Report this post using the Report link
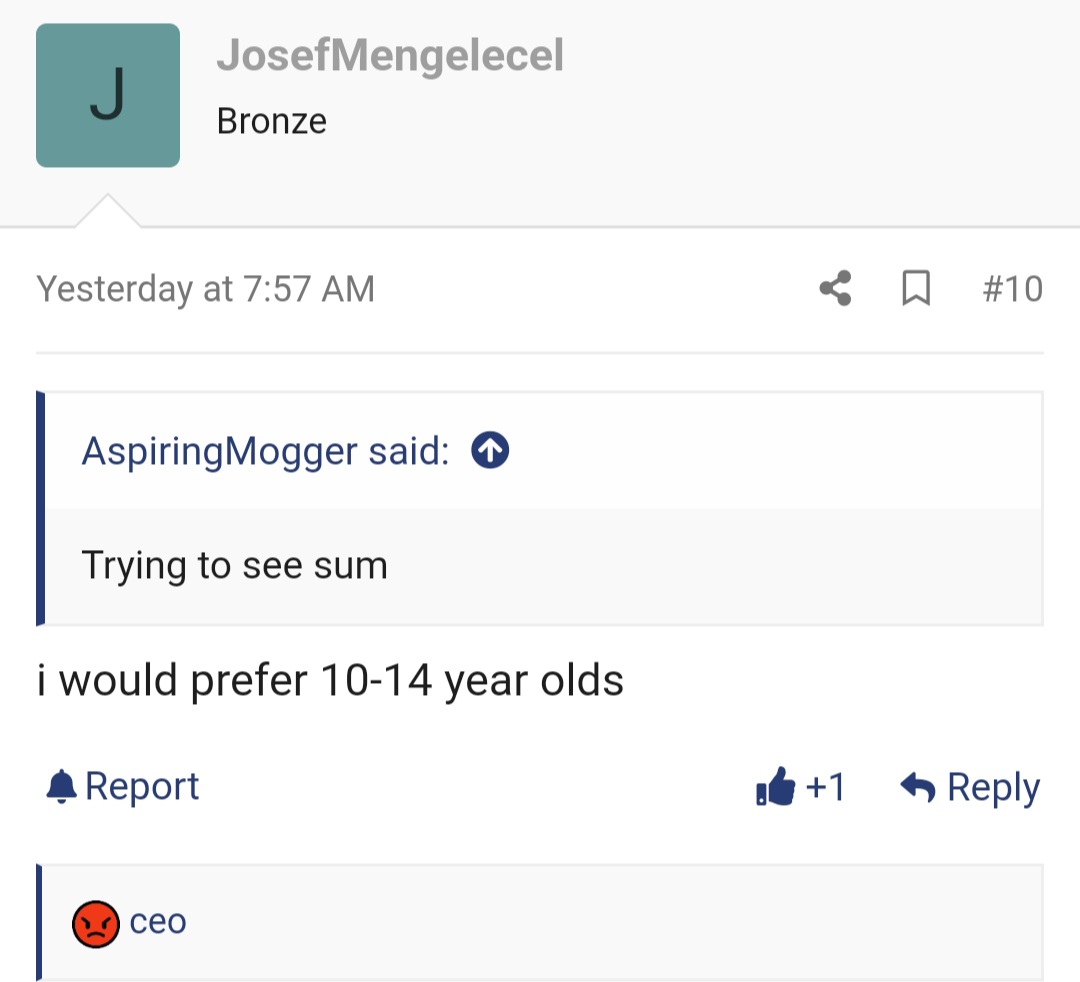Screen dimensions: 1080x982 (142, 787)
